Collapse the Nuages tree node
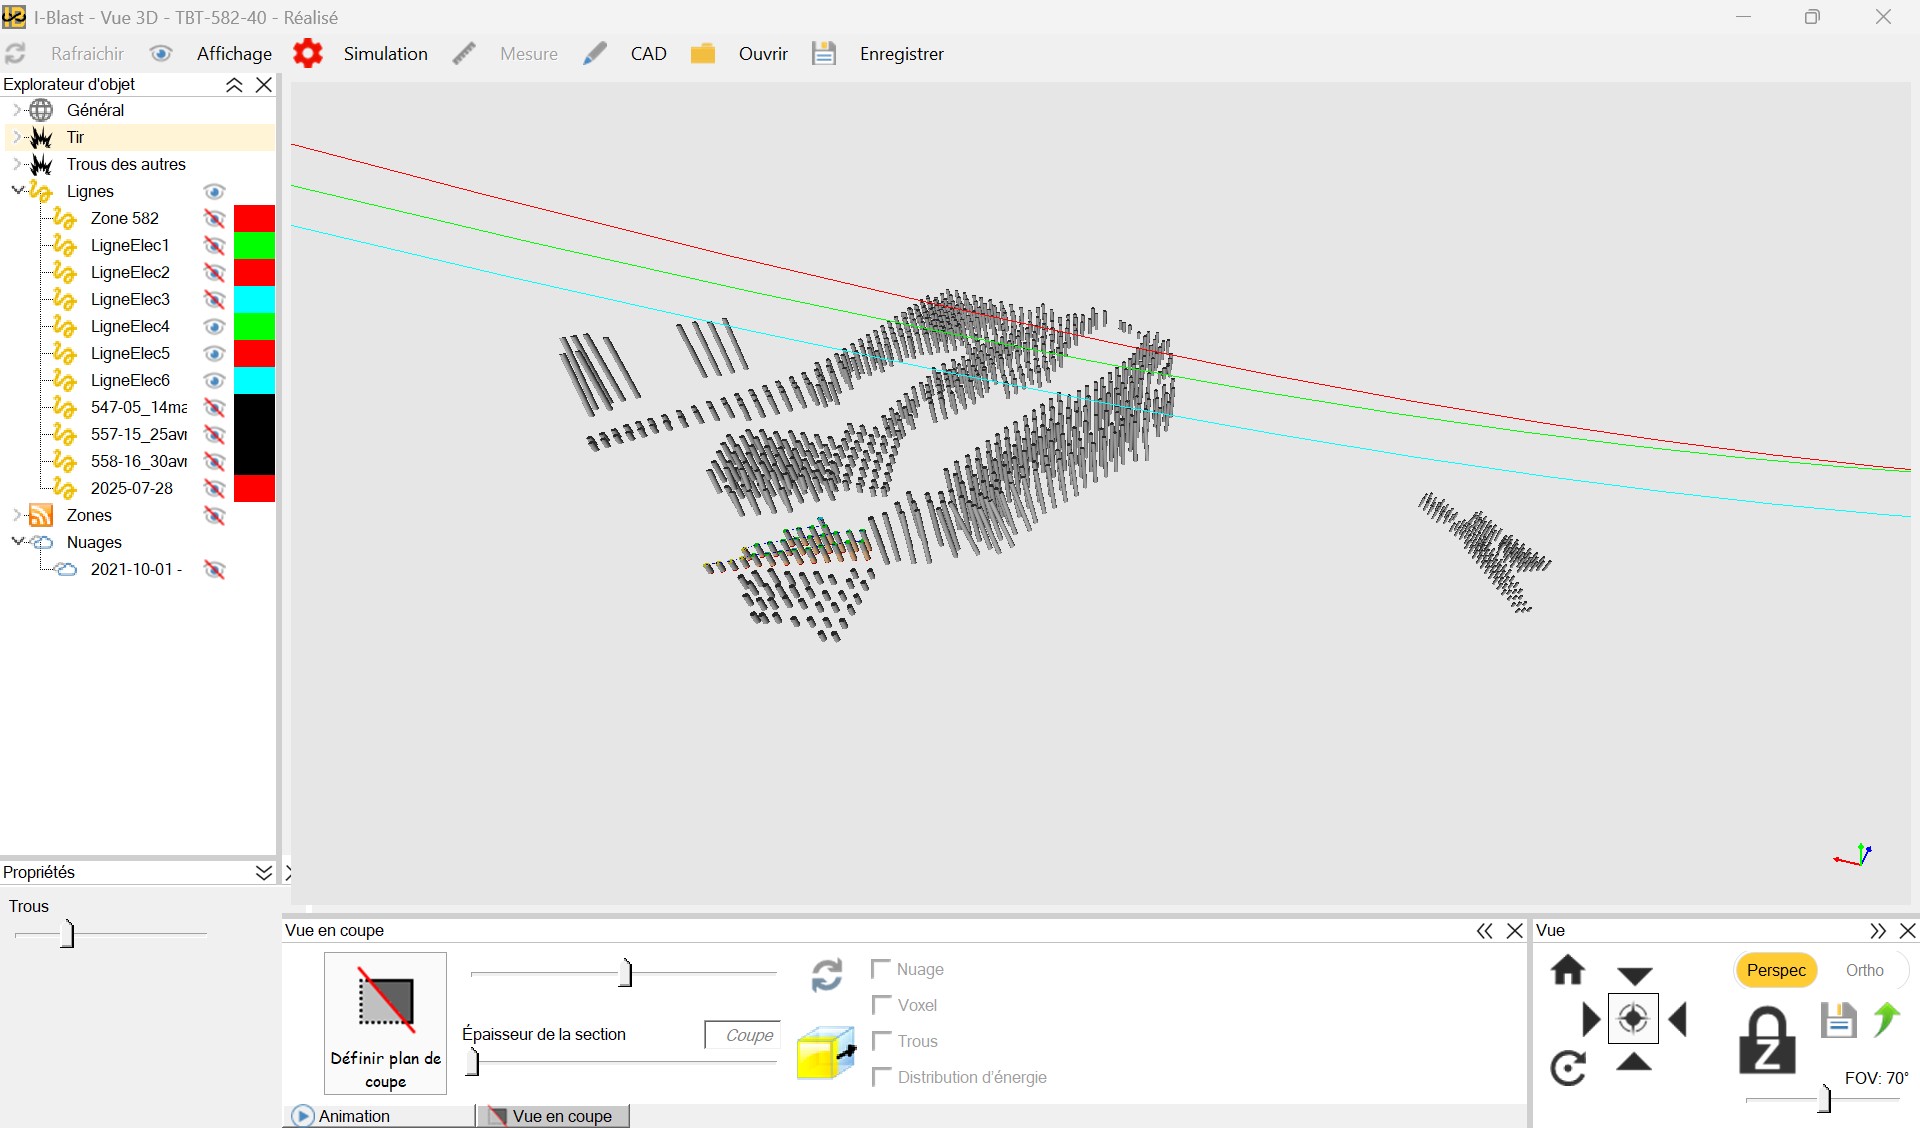Image resolution: width=1920 pixels, height=1128 pixels. click(x=16, y=542)
